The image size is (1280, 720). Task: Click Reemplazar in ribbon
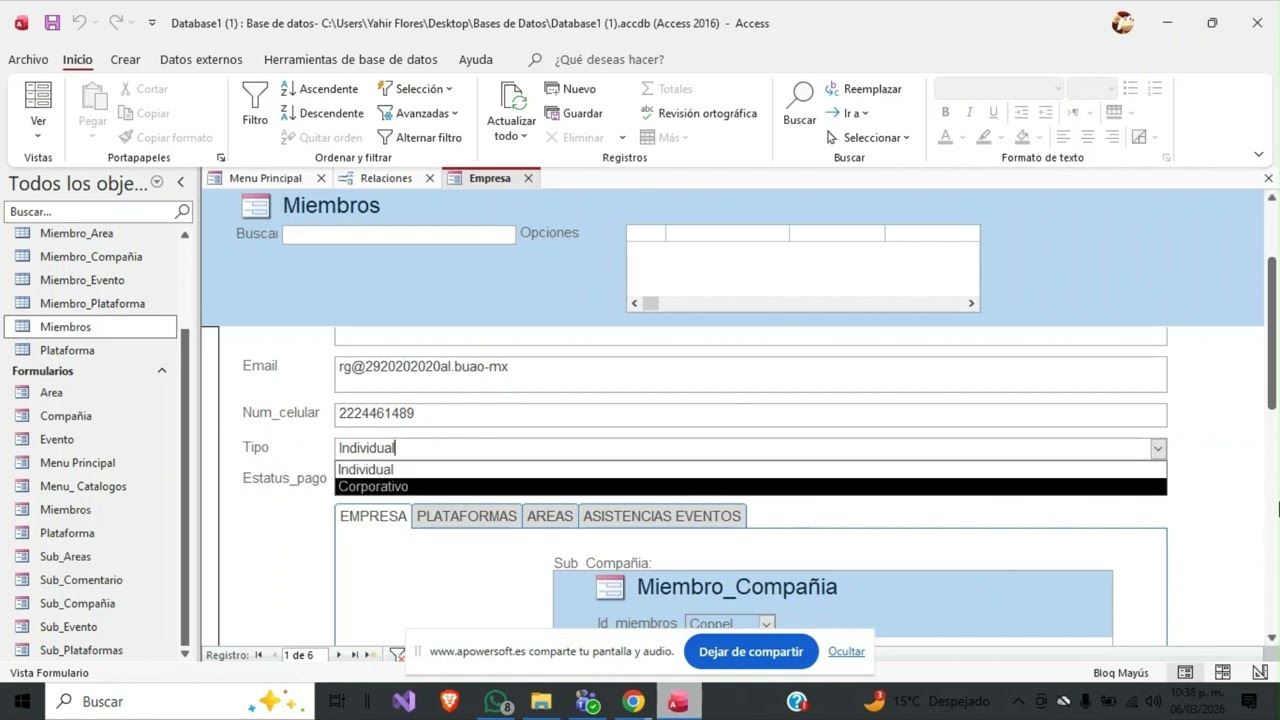863,89
